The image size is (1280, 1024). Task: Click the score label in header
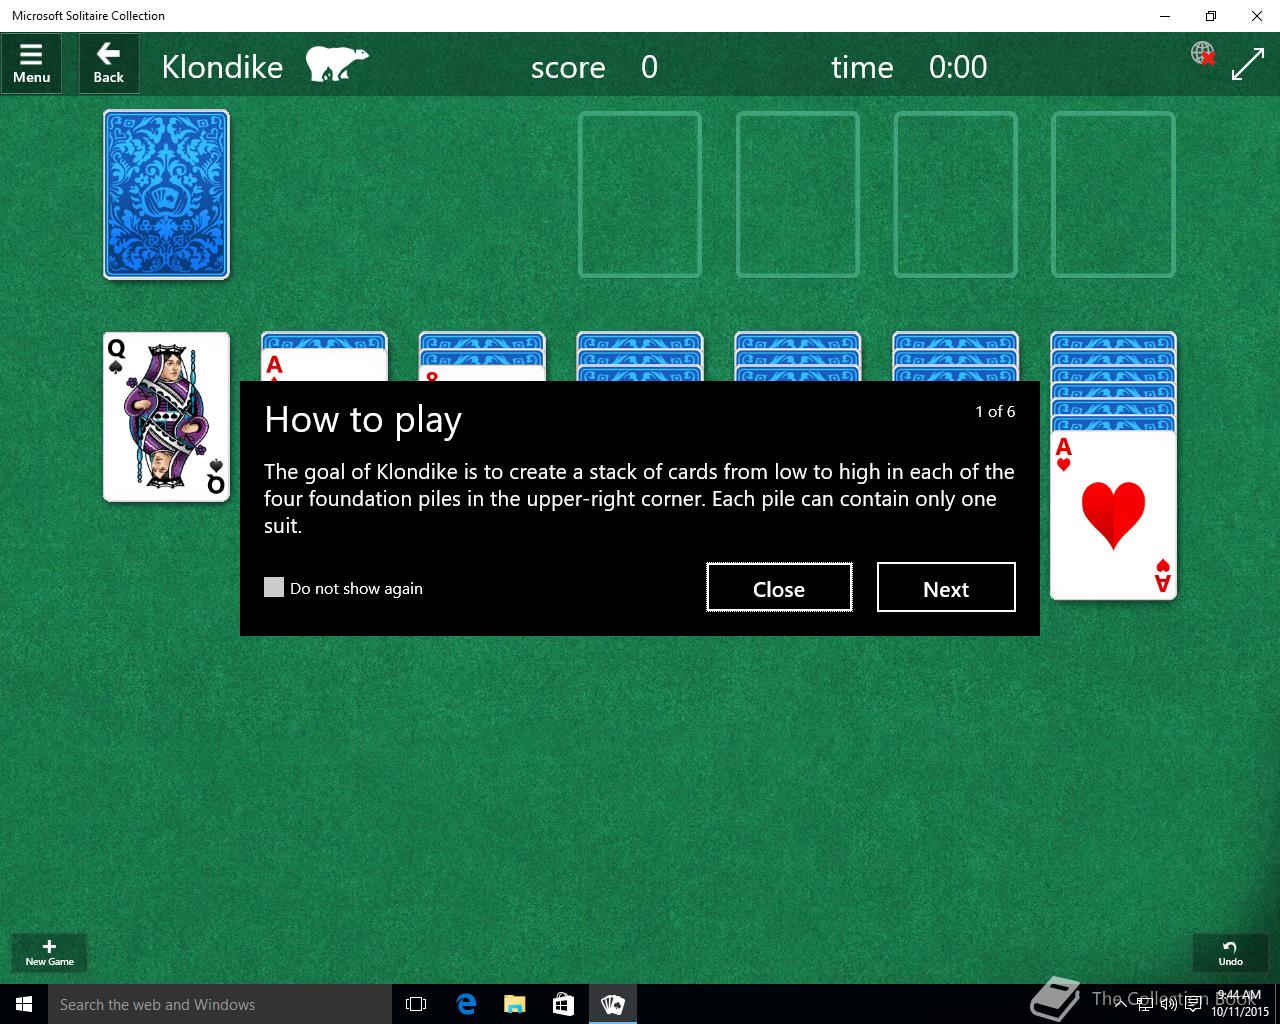[568, 67]
